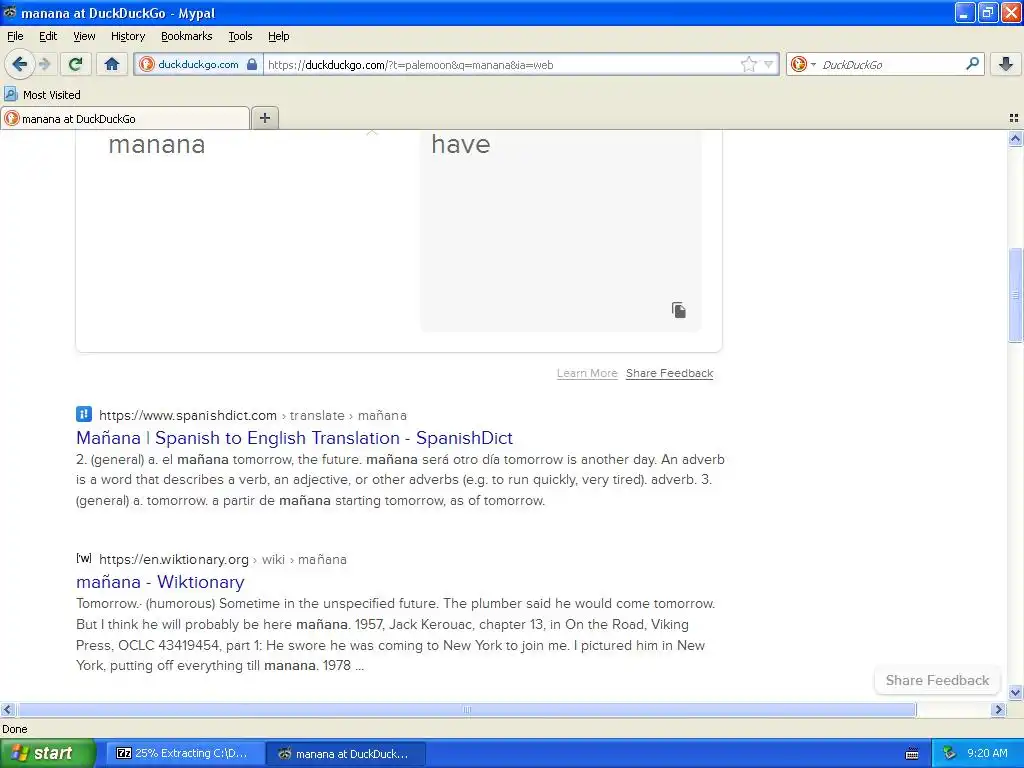Click the system tray network icon
Image resolution: width=1024 pixels, height=768 pixels.
[950, 754]
